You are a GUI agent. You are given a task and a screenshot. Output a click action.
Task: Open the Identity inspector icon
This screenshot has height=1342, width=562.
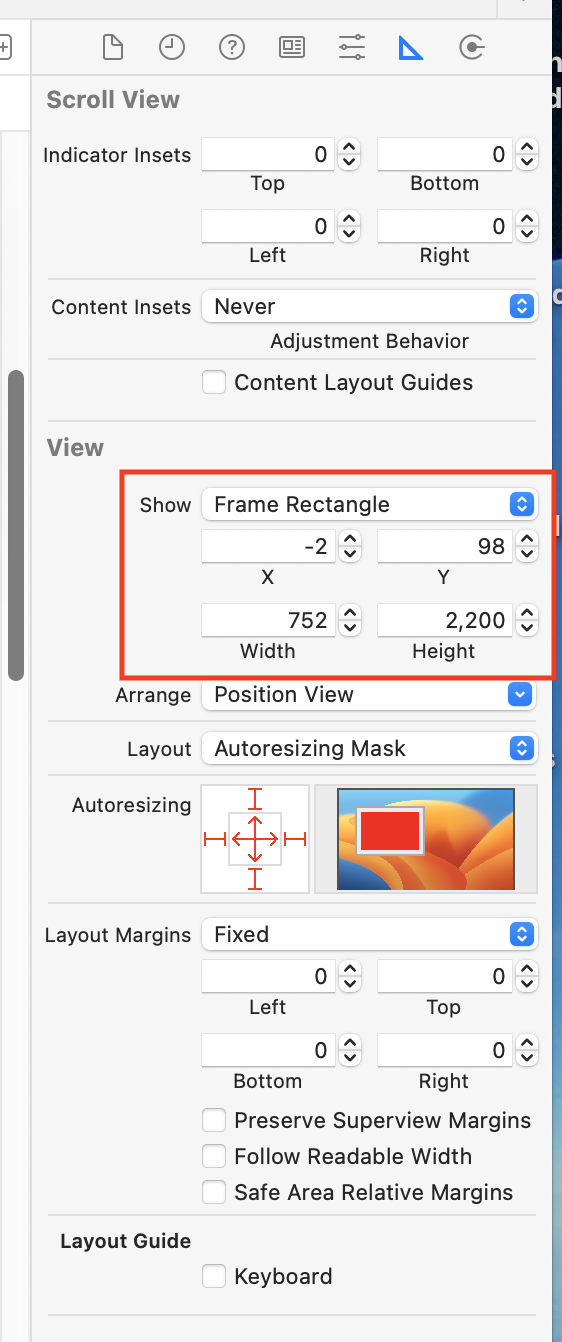(292, 47)
